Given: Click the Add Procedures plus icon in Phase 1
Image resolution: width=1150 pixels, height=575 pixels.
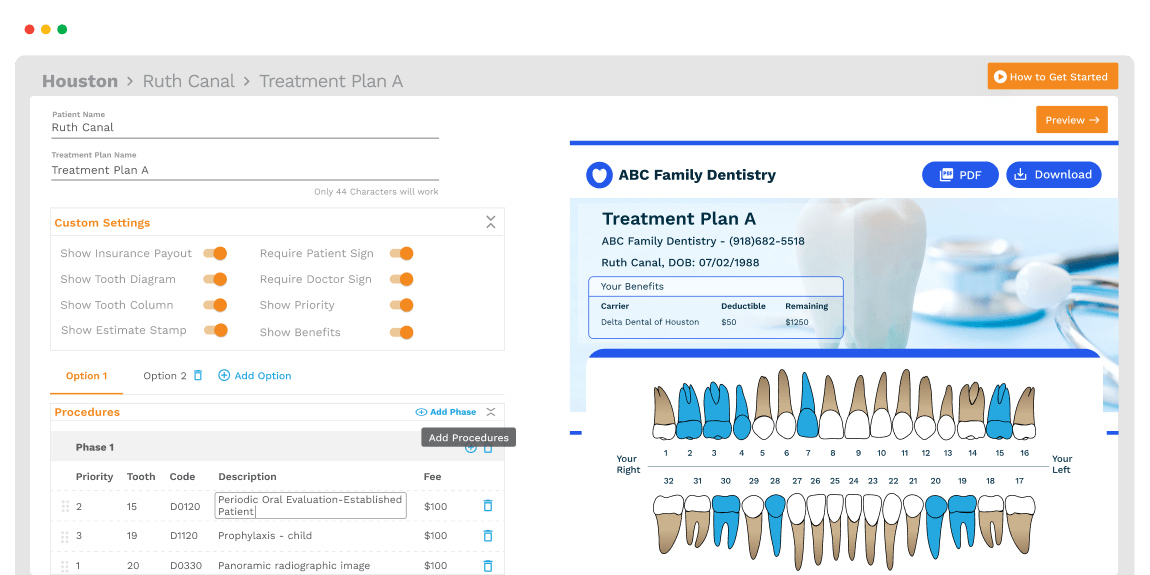Looking at the screenshot, I should pos(471,448).
